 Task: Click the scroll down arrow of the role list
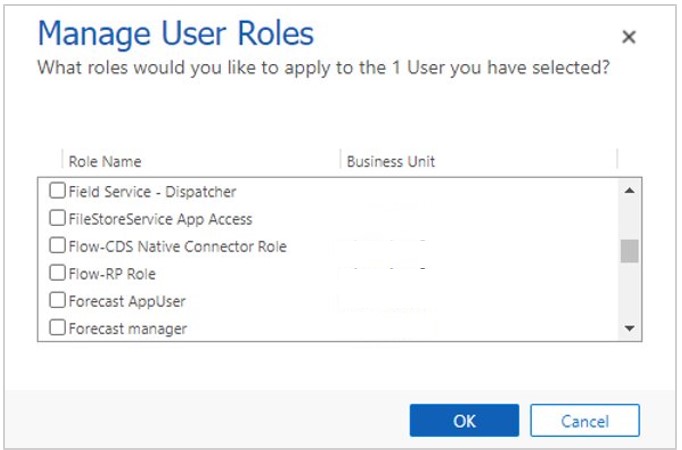(x=629, y=328)
